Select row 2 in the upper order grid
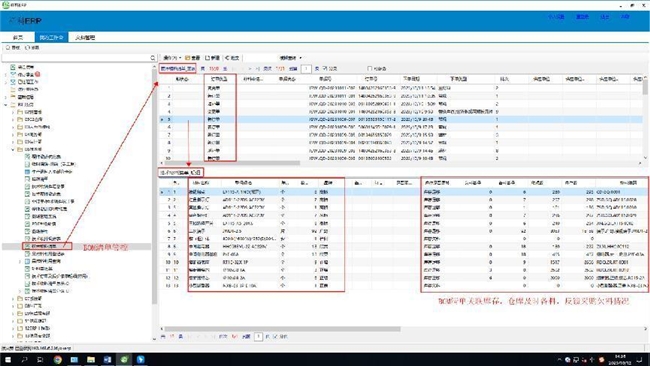 click(x=401, y=96)
